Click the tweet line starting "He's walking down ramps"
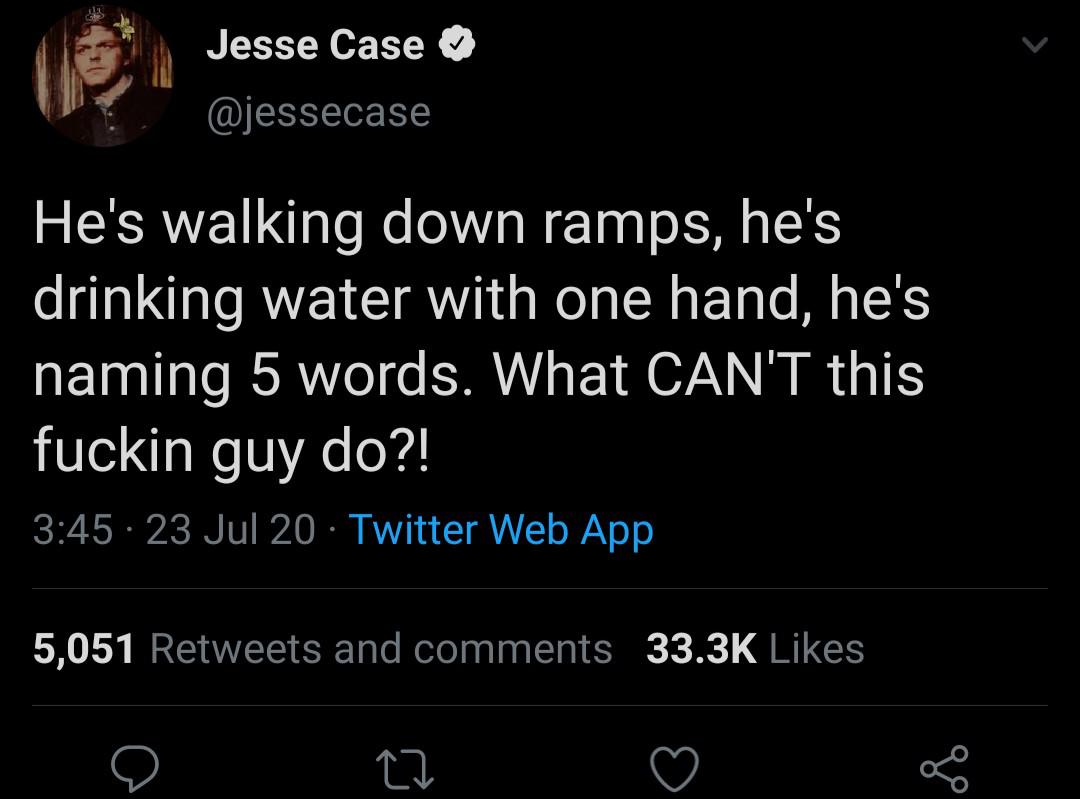Image resolution: width=1080 pixels, height=799 pixels. (x=437, y=224)
